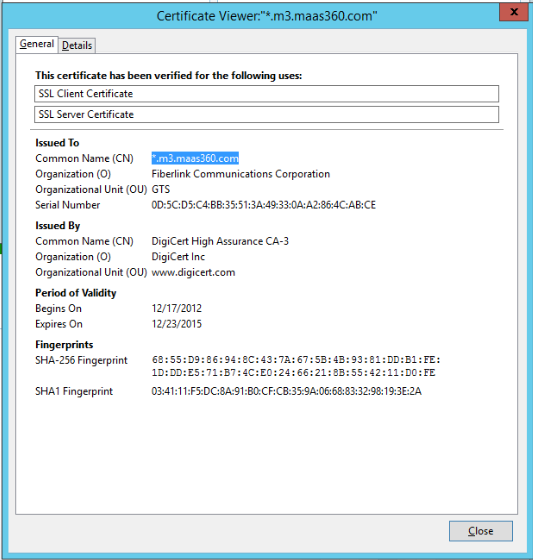Click the DigiCert High Assurance CA-3 issuer name

click(x=220, y=241)
